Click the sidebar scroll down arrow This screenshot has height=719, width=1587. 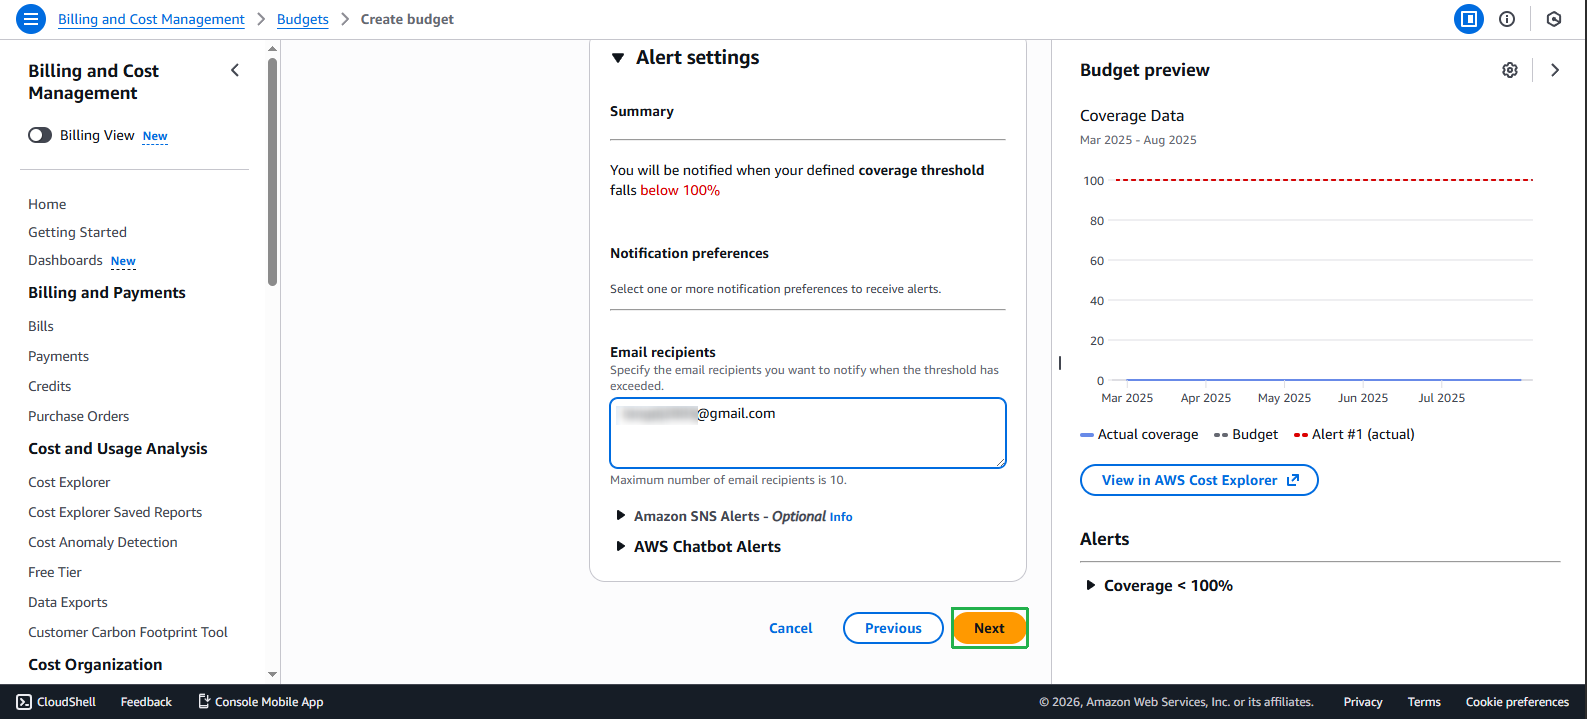coord(272,675)
